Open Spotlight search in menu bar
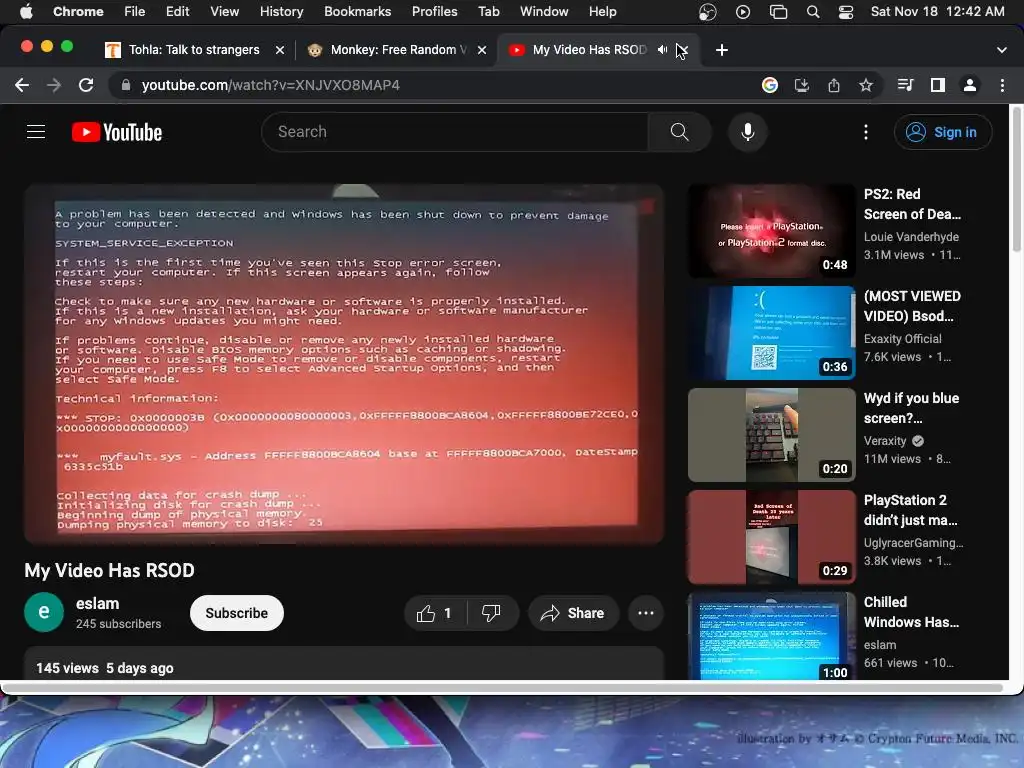Viewport: 1024px width, 768px height. 812,12
